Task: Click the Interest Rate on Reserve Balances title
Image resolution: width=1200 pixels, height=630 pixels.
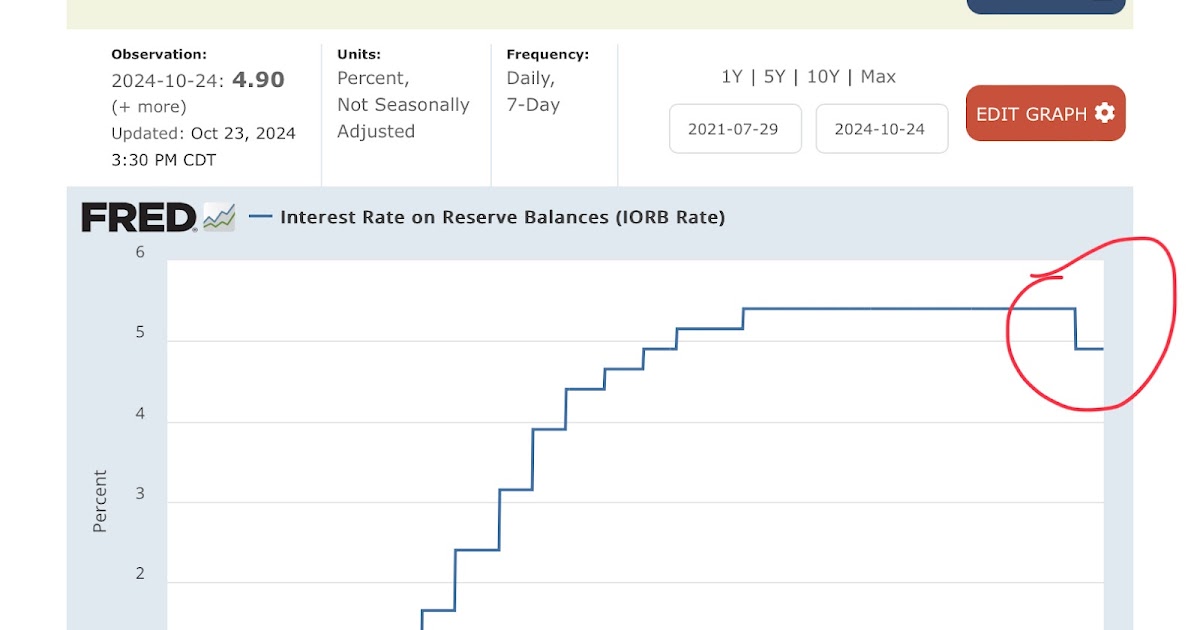Action: 502,217
